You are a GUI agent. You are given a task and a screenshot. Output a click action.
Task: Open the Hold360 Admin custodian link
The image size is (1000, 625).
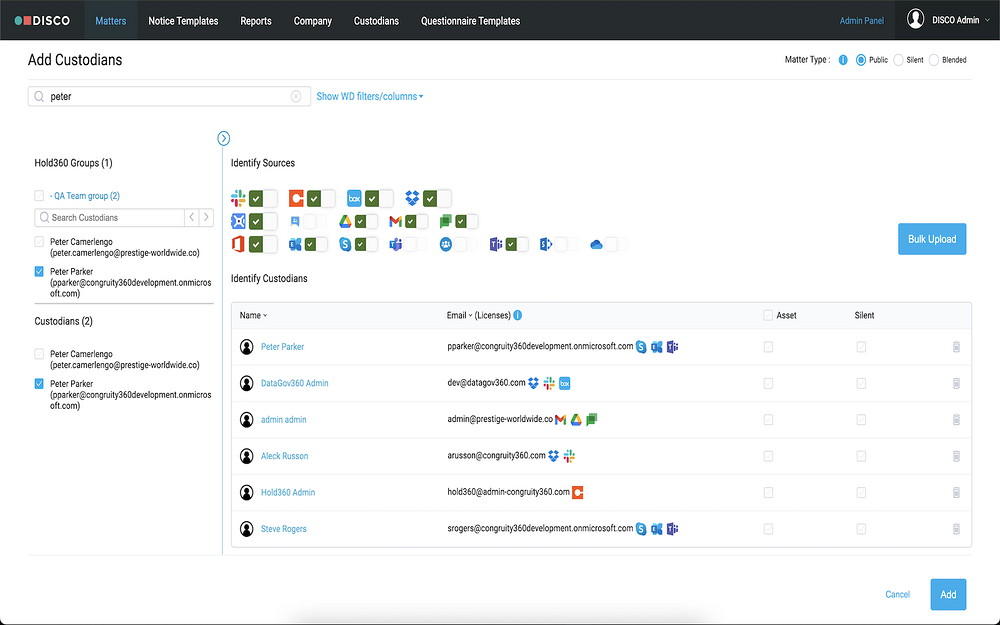pyautogui.click(x=288, y=492)
